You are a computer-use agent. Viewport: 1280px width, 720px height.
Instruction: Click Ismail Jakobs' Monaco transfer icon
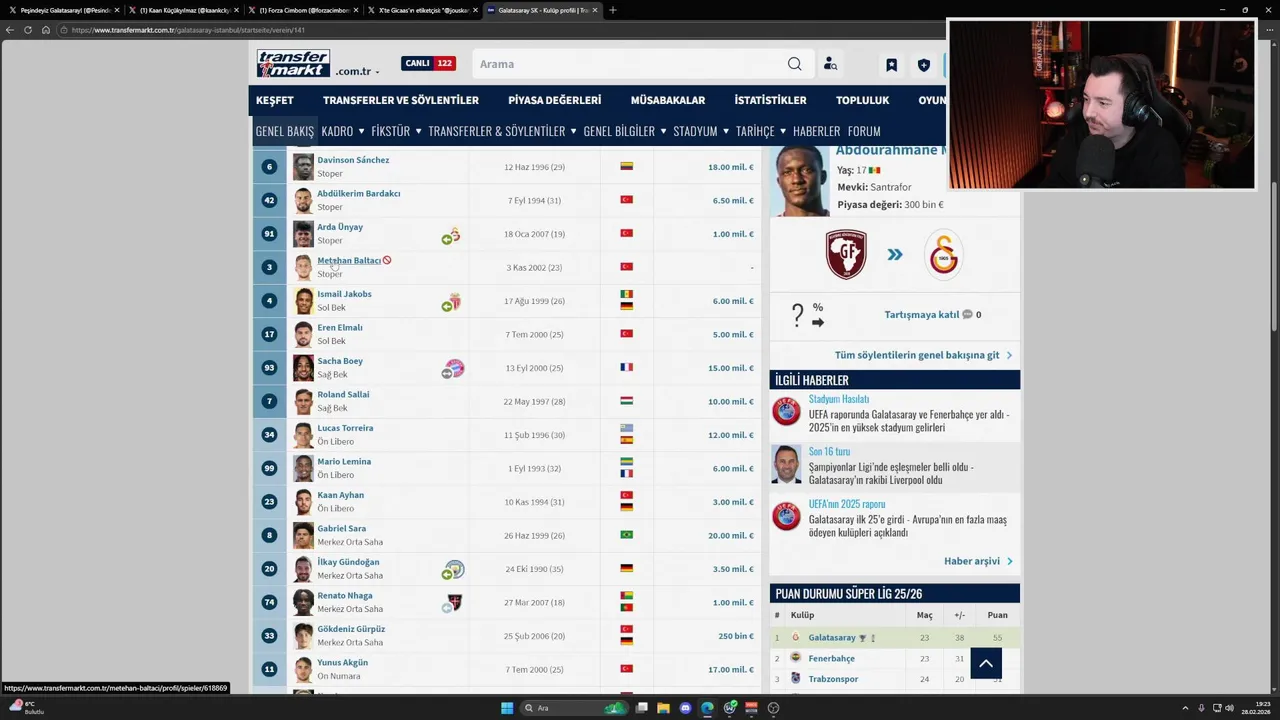pos(452,302)
